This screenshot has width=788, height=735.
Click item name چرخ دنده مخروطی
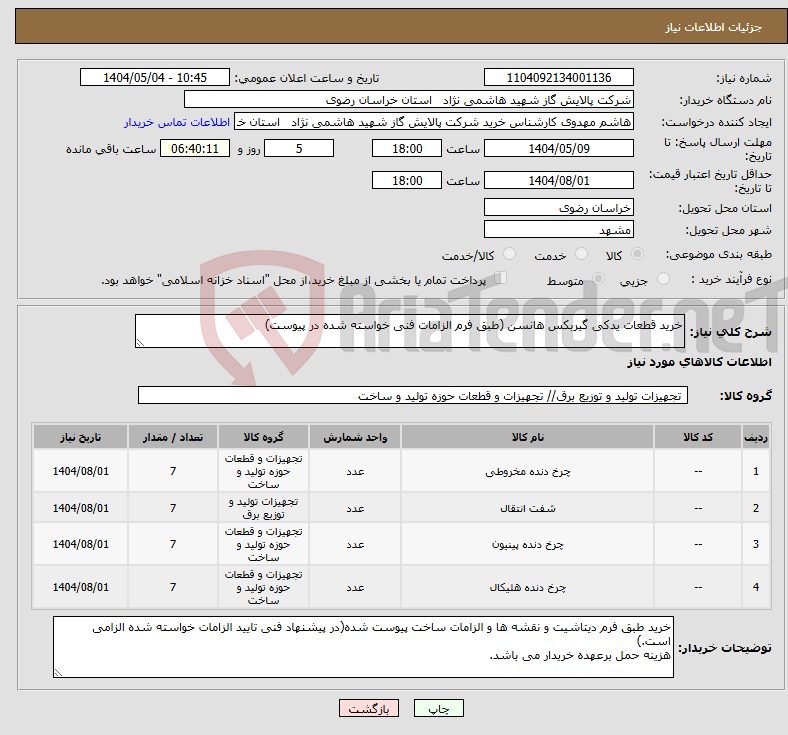tap(528, 471)
